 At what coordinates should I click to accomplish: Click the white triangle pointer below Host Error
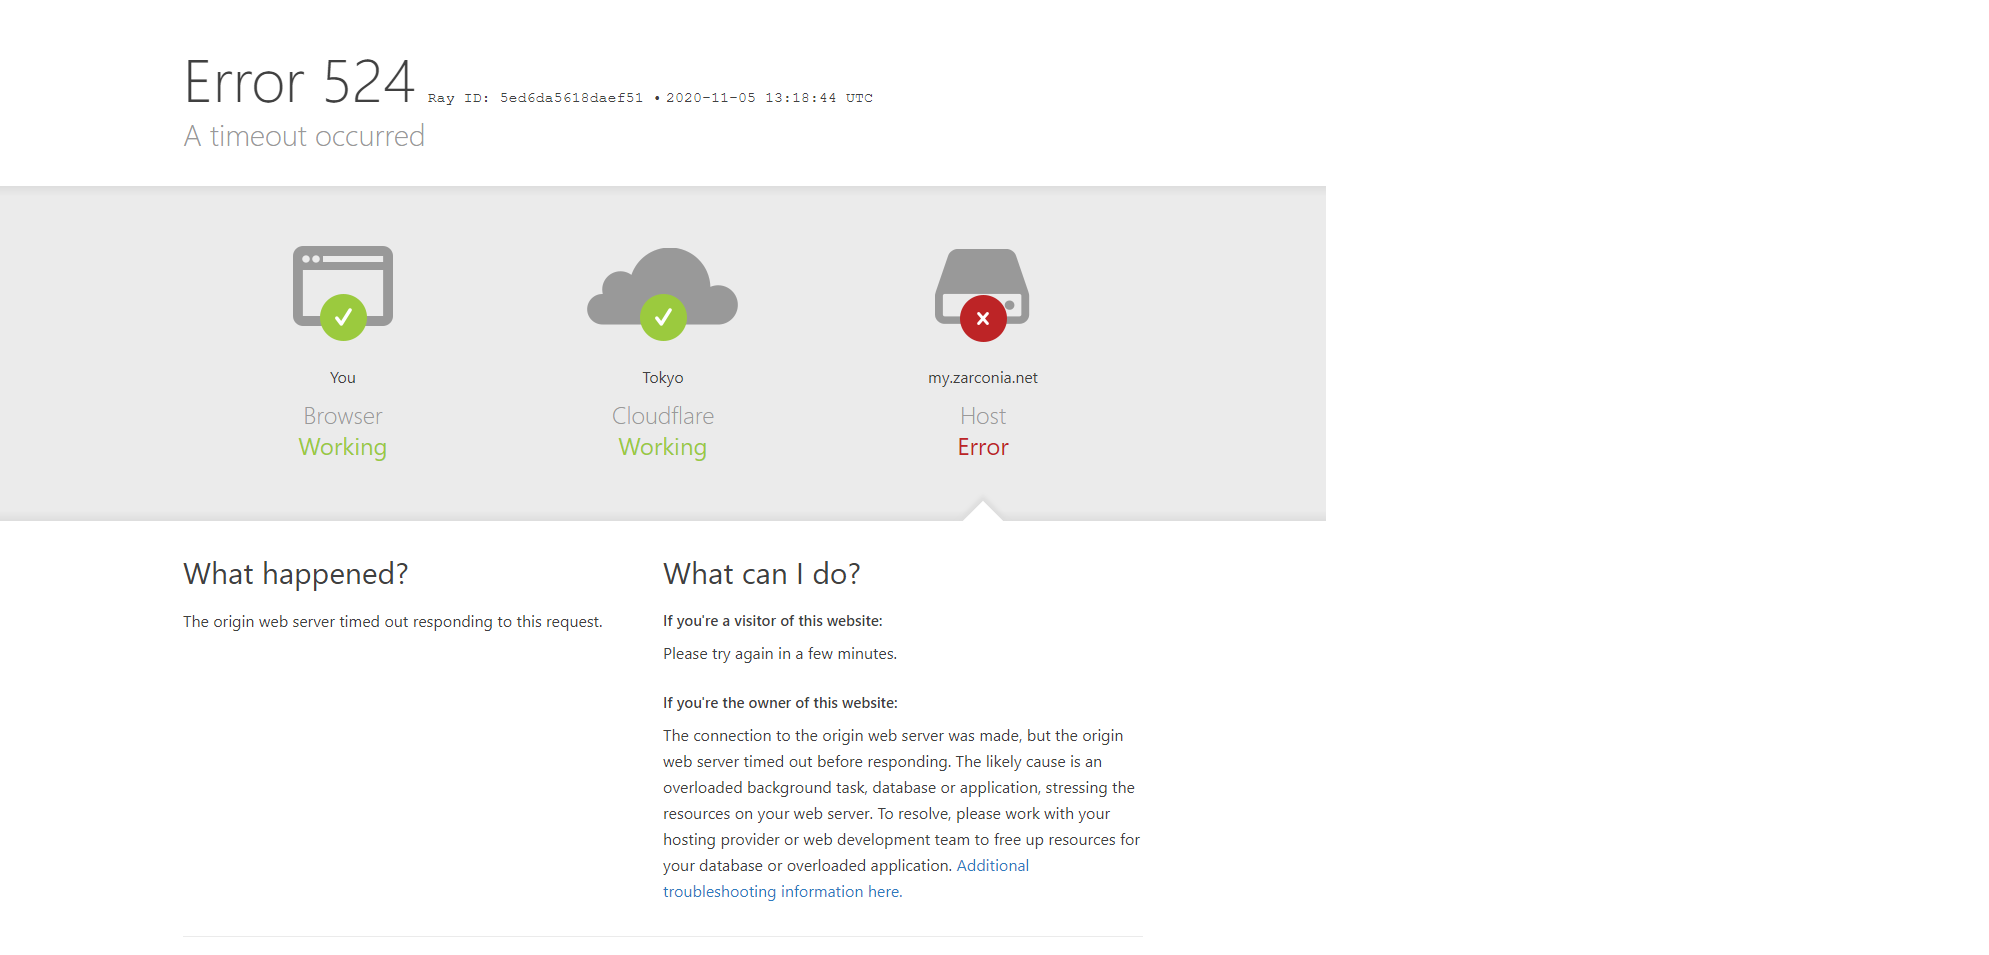click(x=983, y=511)
